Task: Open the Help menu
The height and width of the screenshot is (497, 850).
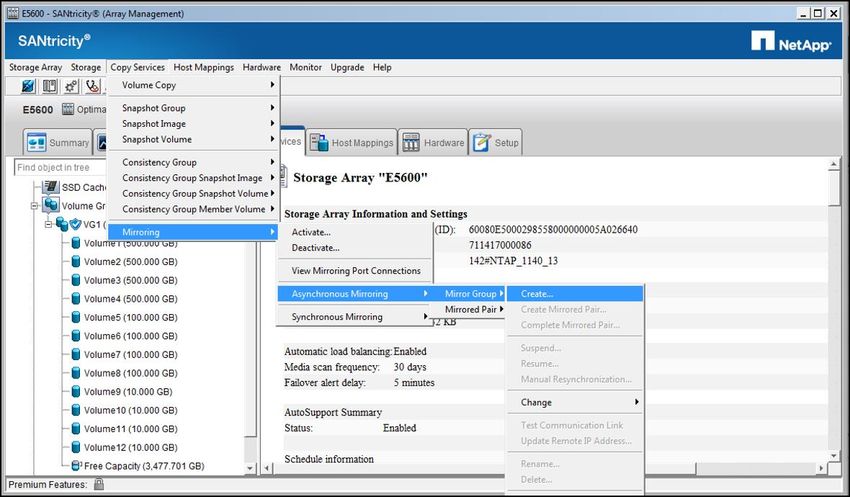Action: [382, 67]
